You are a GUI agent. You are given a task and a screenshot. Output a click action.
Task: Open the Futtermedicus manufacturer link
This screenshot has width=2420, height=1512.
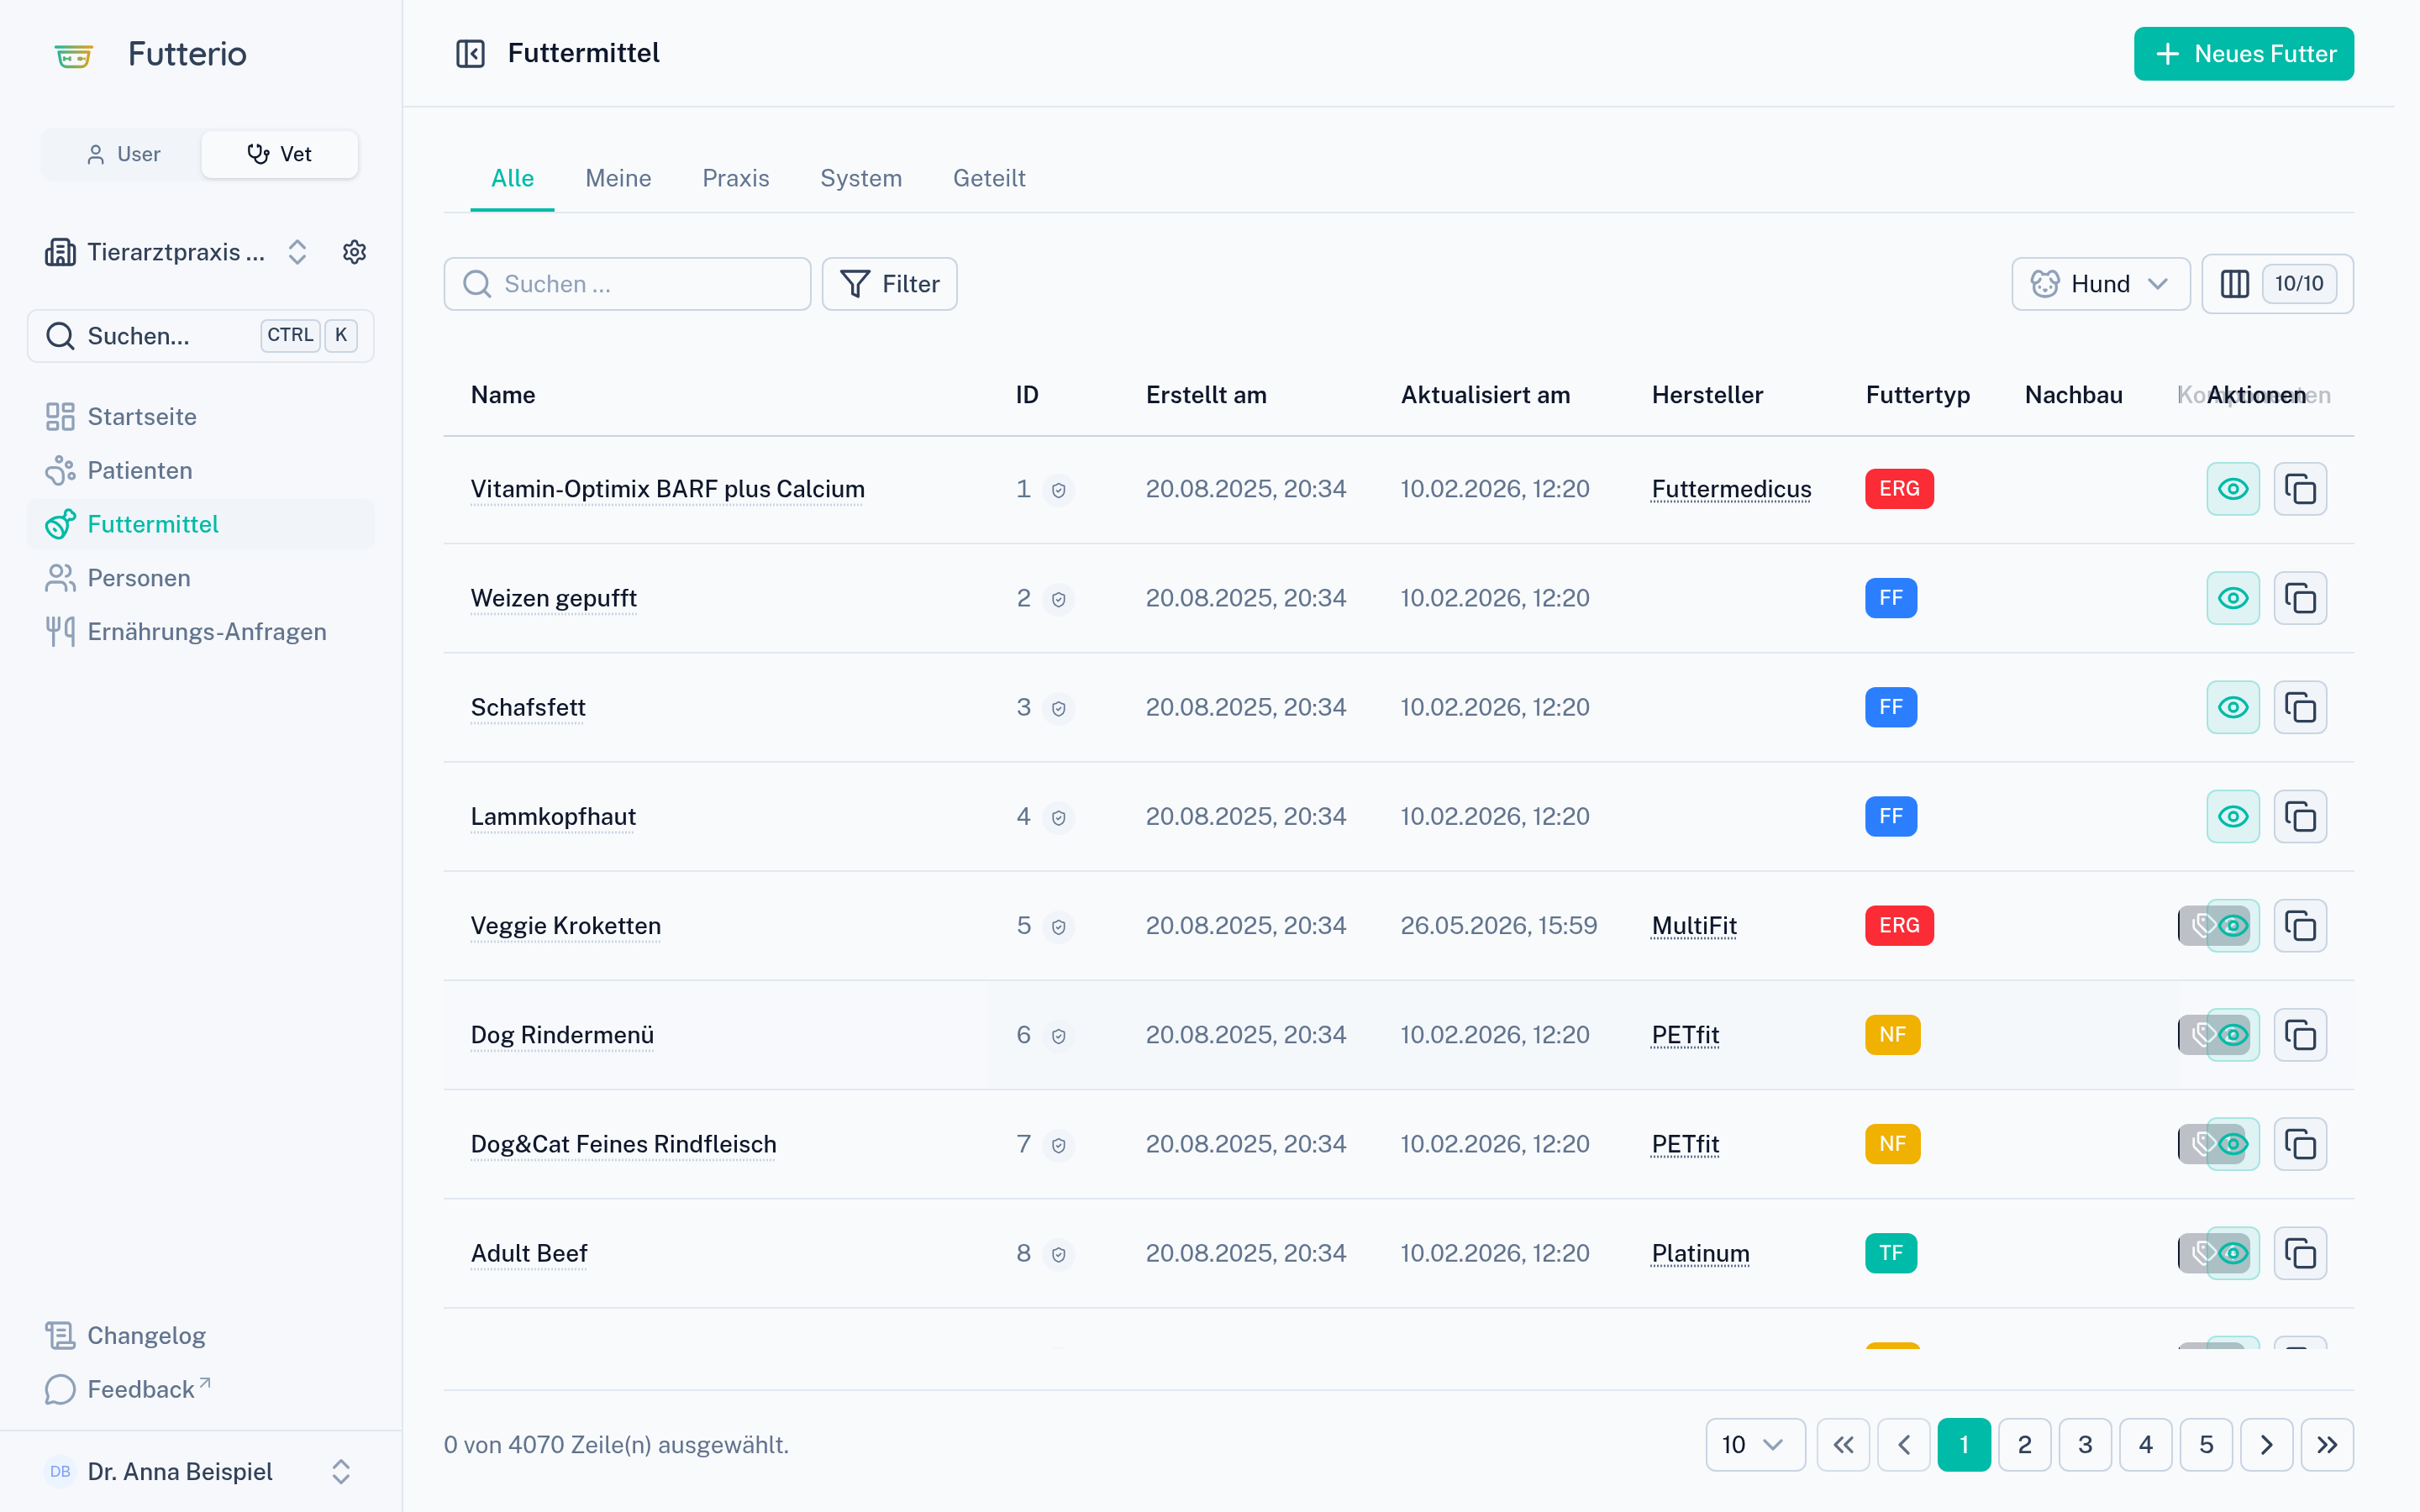click(x=1731, y=489)
